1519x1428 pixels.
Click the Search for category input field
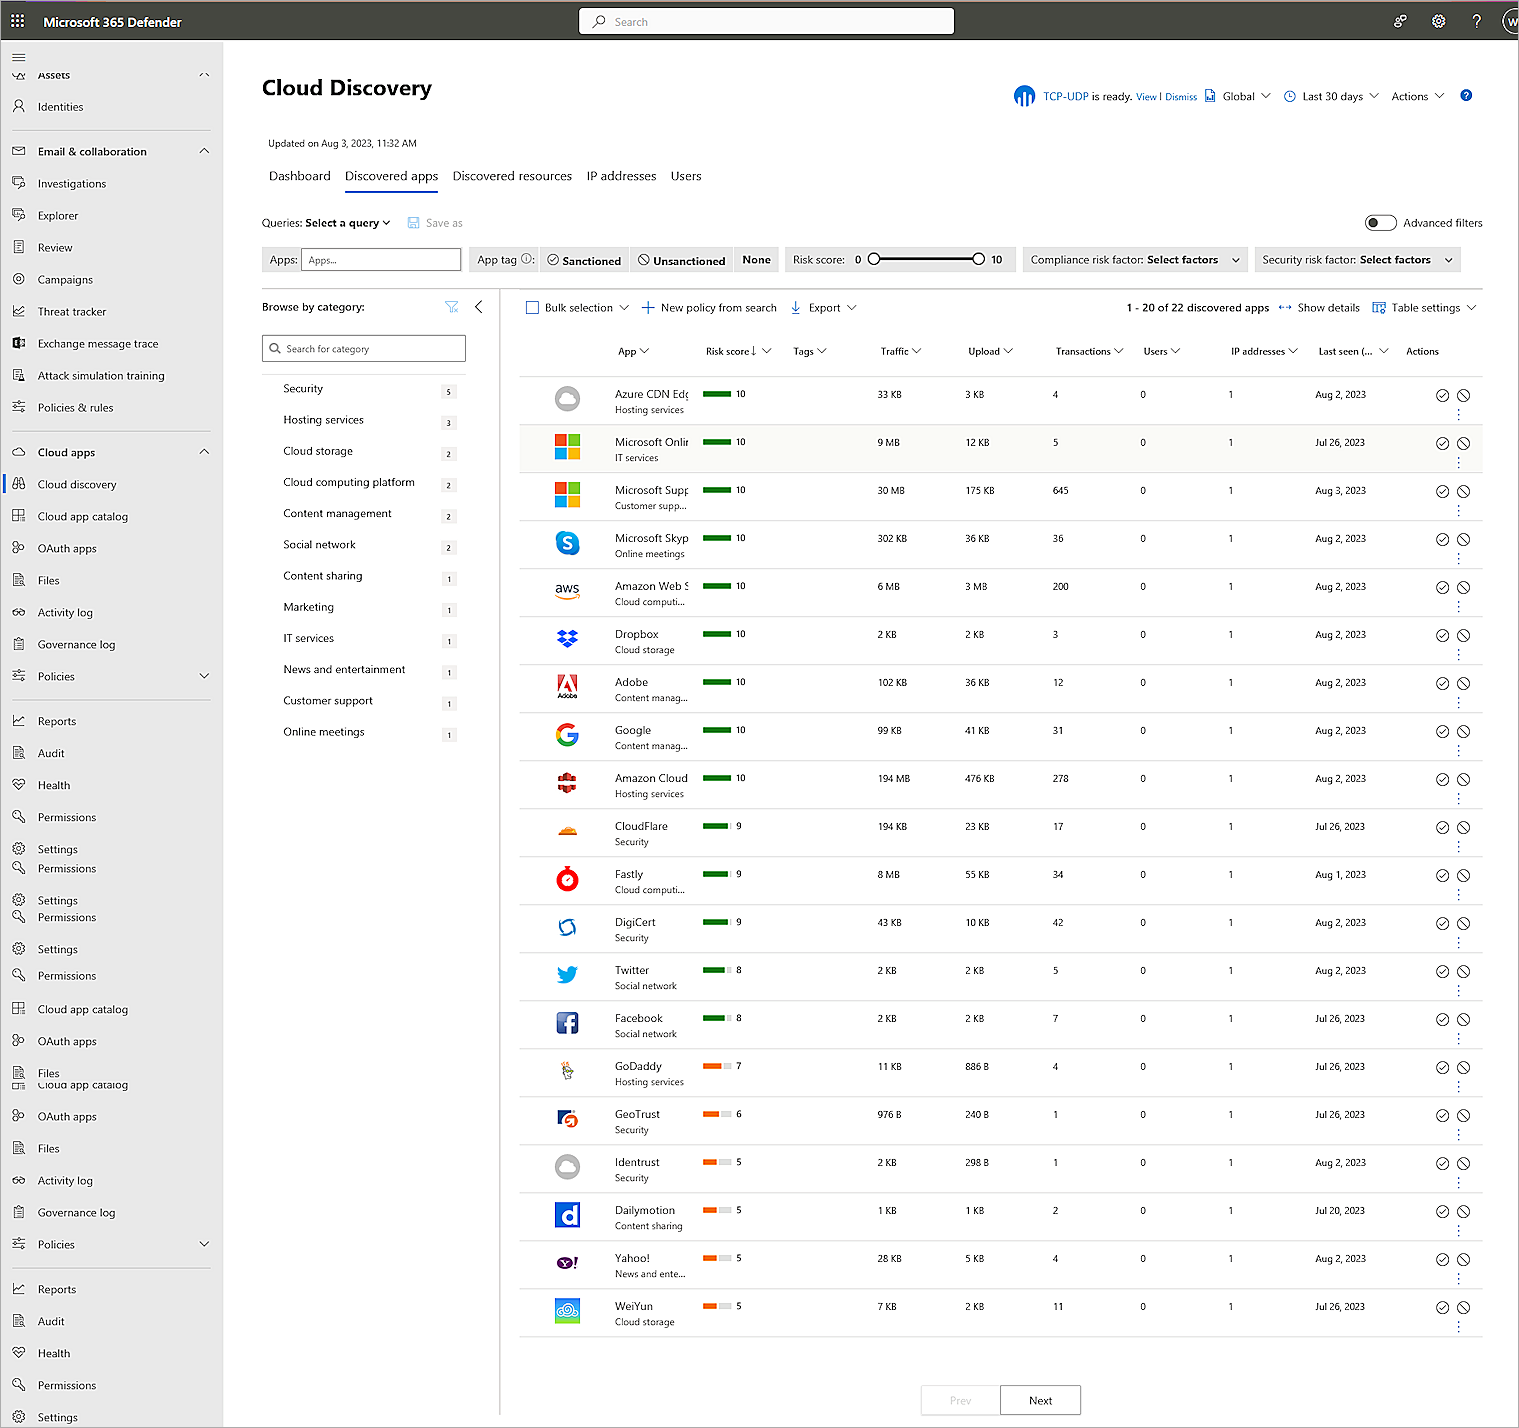coord(363,348)
